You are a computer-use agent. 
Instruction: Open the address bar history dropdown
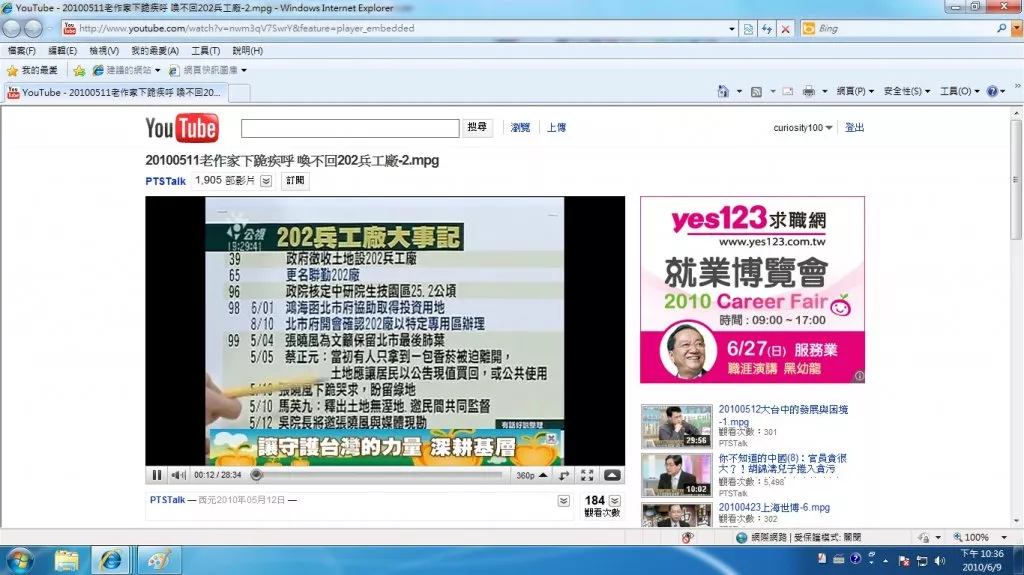[731, 29]
